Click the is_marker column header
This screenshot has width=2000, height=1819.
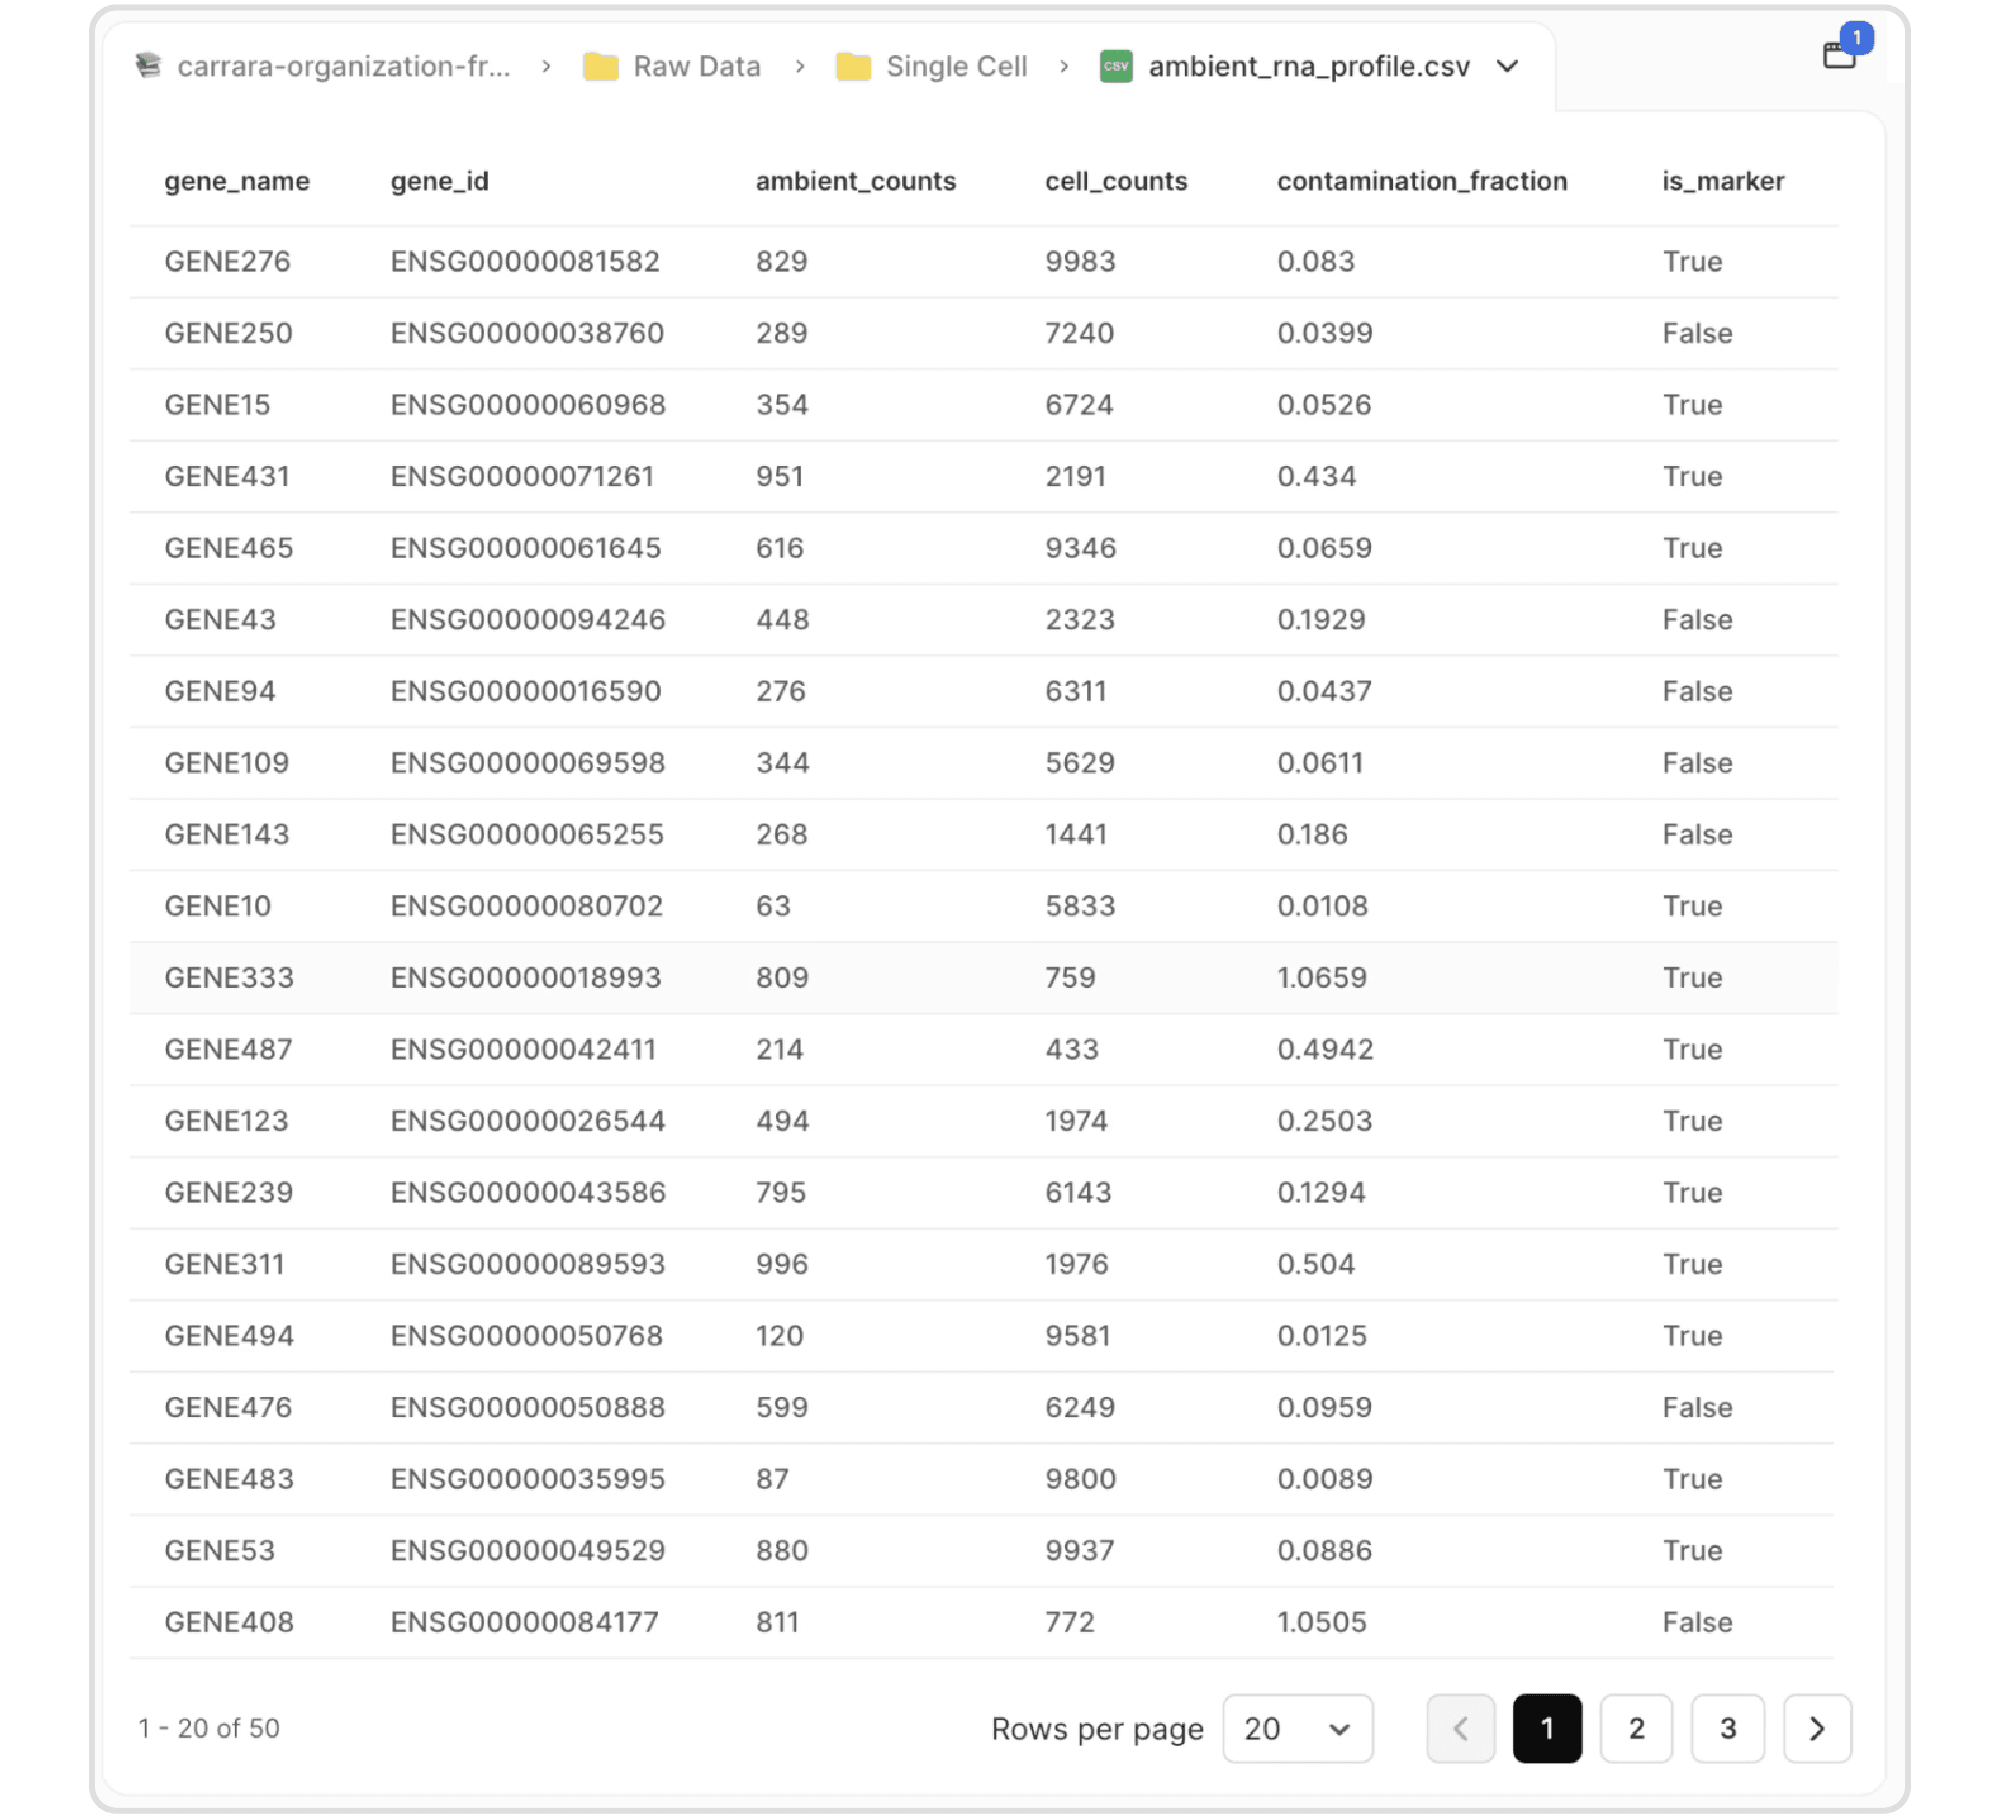click(1722, 181)
